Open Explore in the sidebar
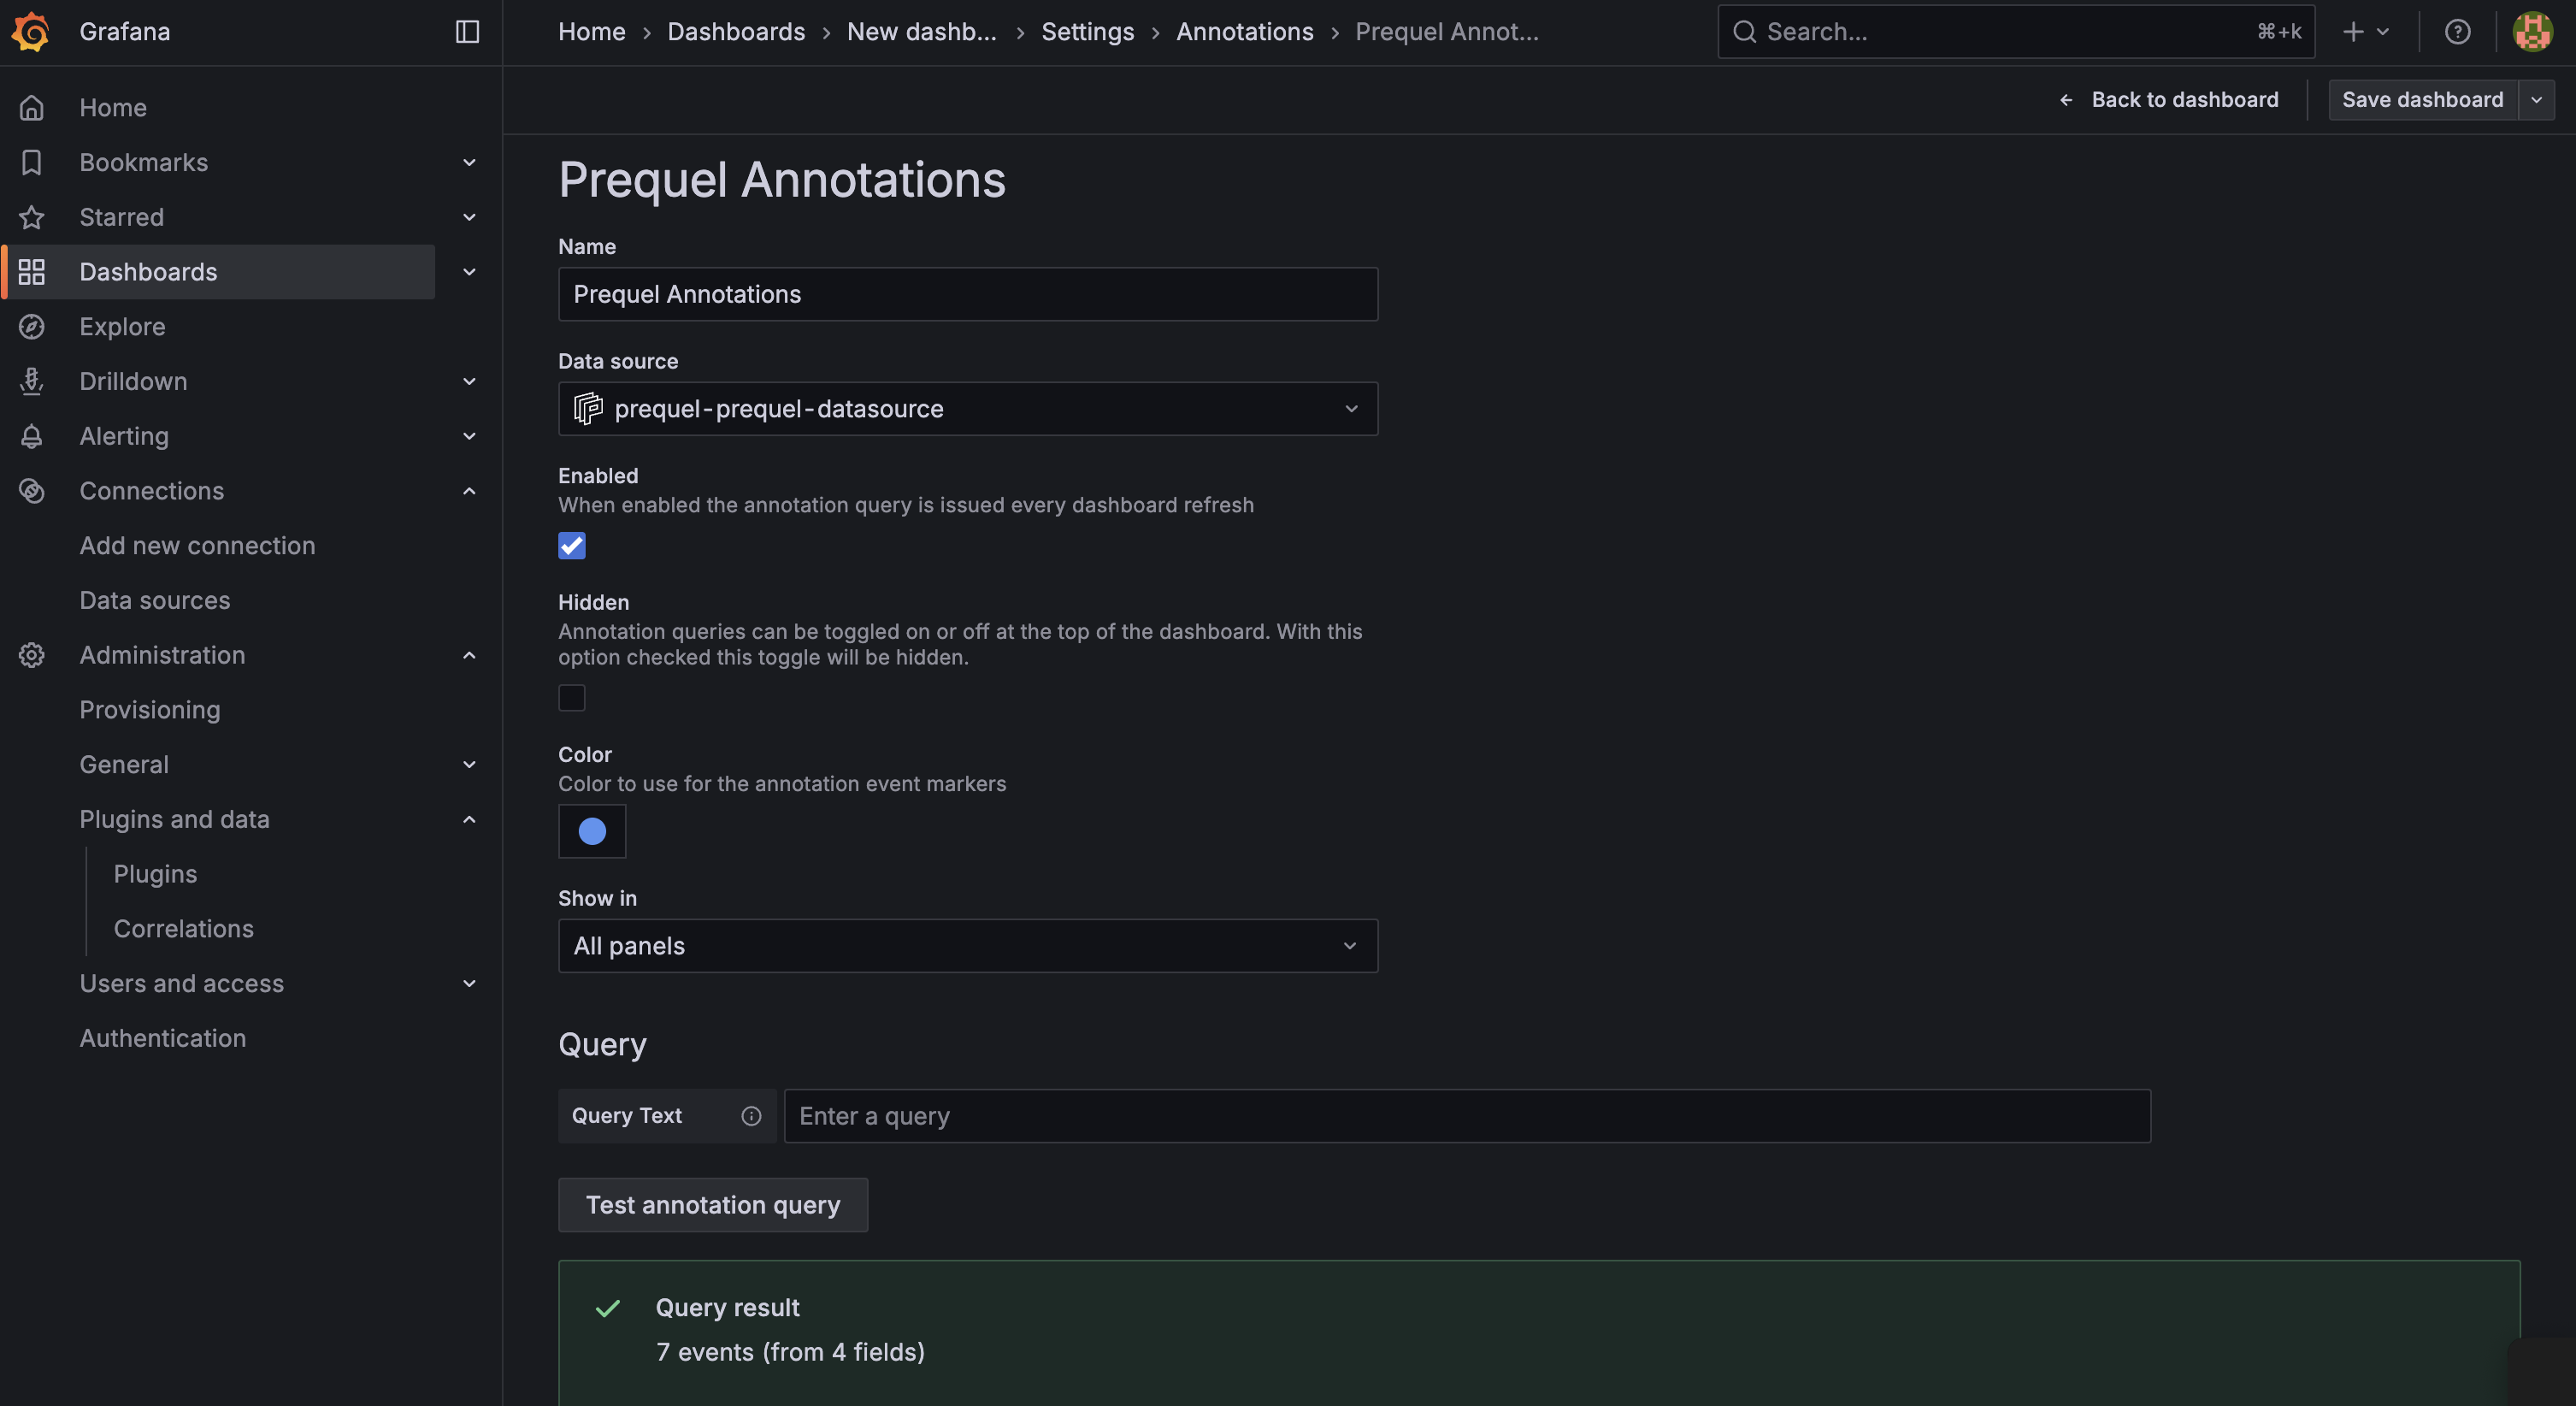 [122, 327]
